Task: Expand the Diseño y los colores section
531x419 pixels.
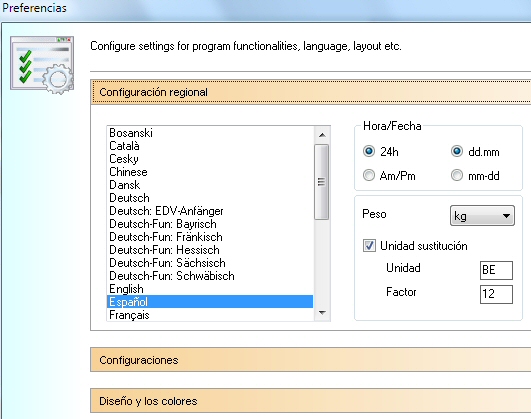Action: click(311, 401)
